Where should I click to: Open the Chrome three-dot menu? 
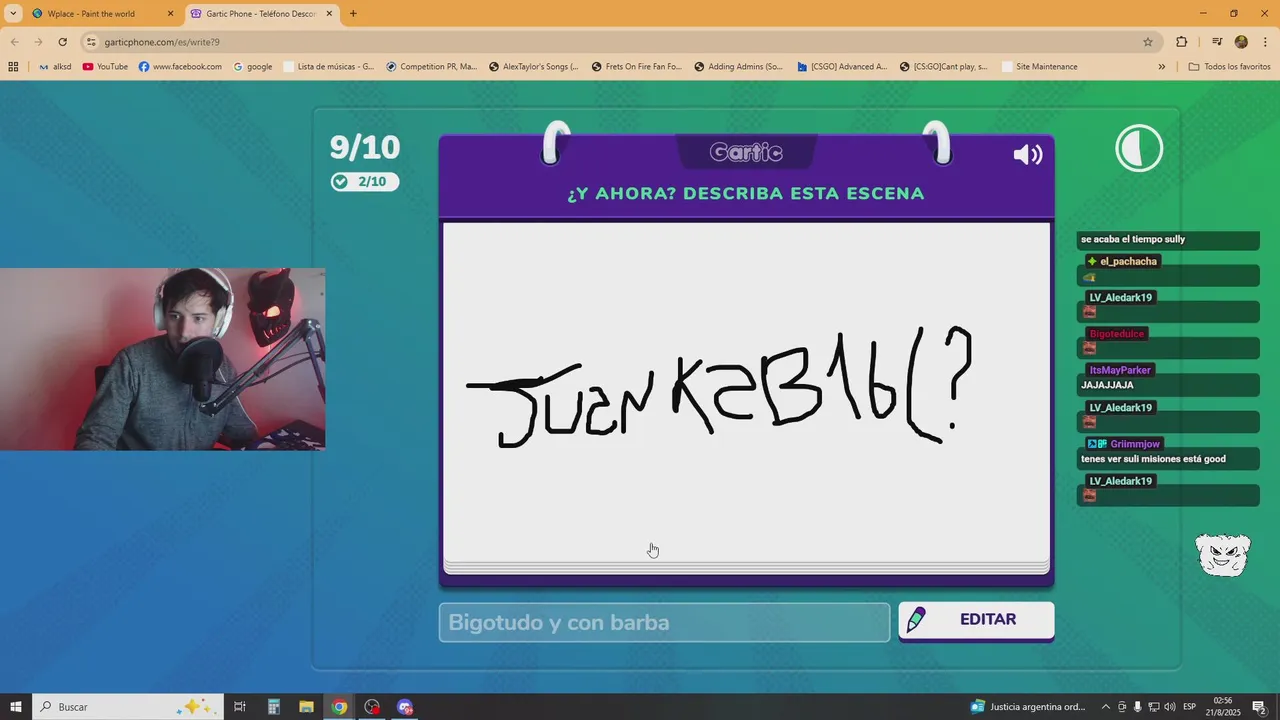1265,42
